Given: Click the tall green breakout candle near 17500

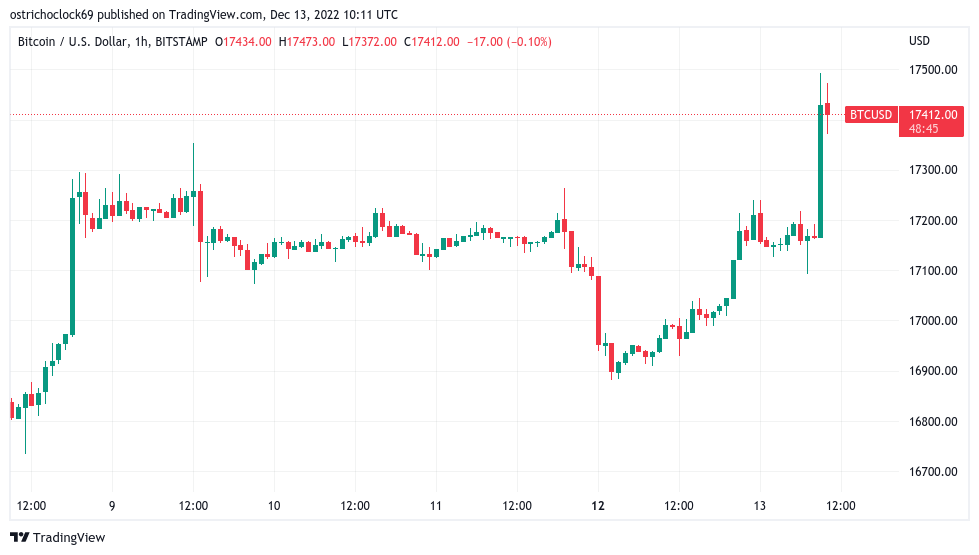Looking at the screenshot, I should coord(820,170).
